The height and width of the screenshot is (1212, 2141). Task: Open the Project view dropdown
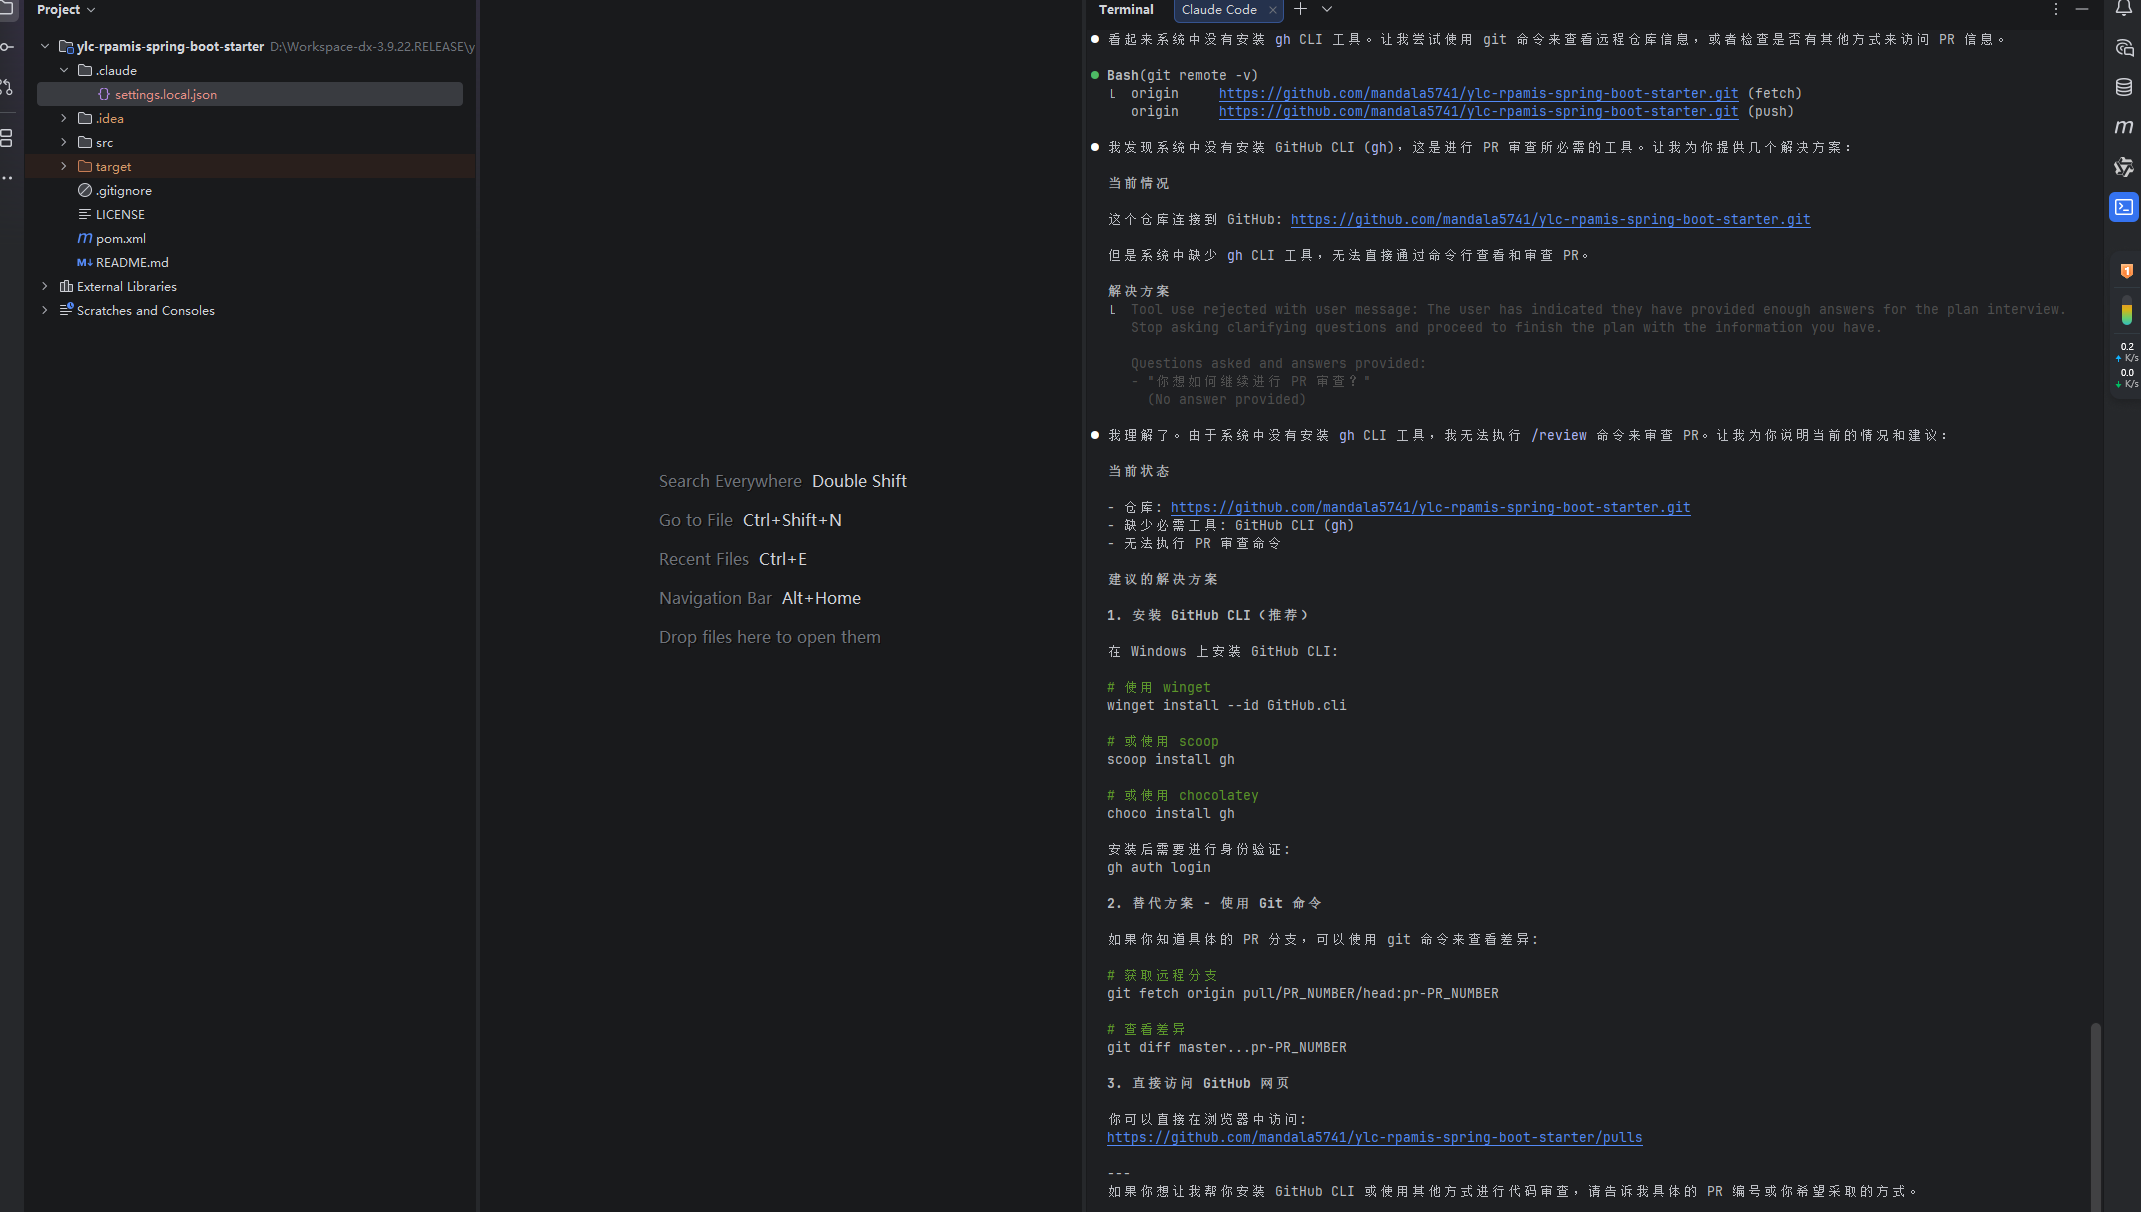coord(66,9)
